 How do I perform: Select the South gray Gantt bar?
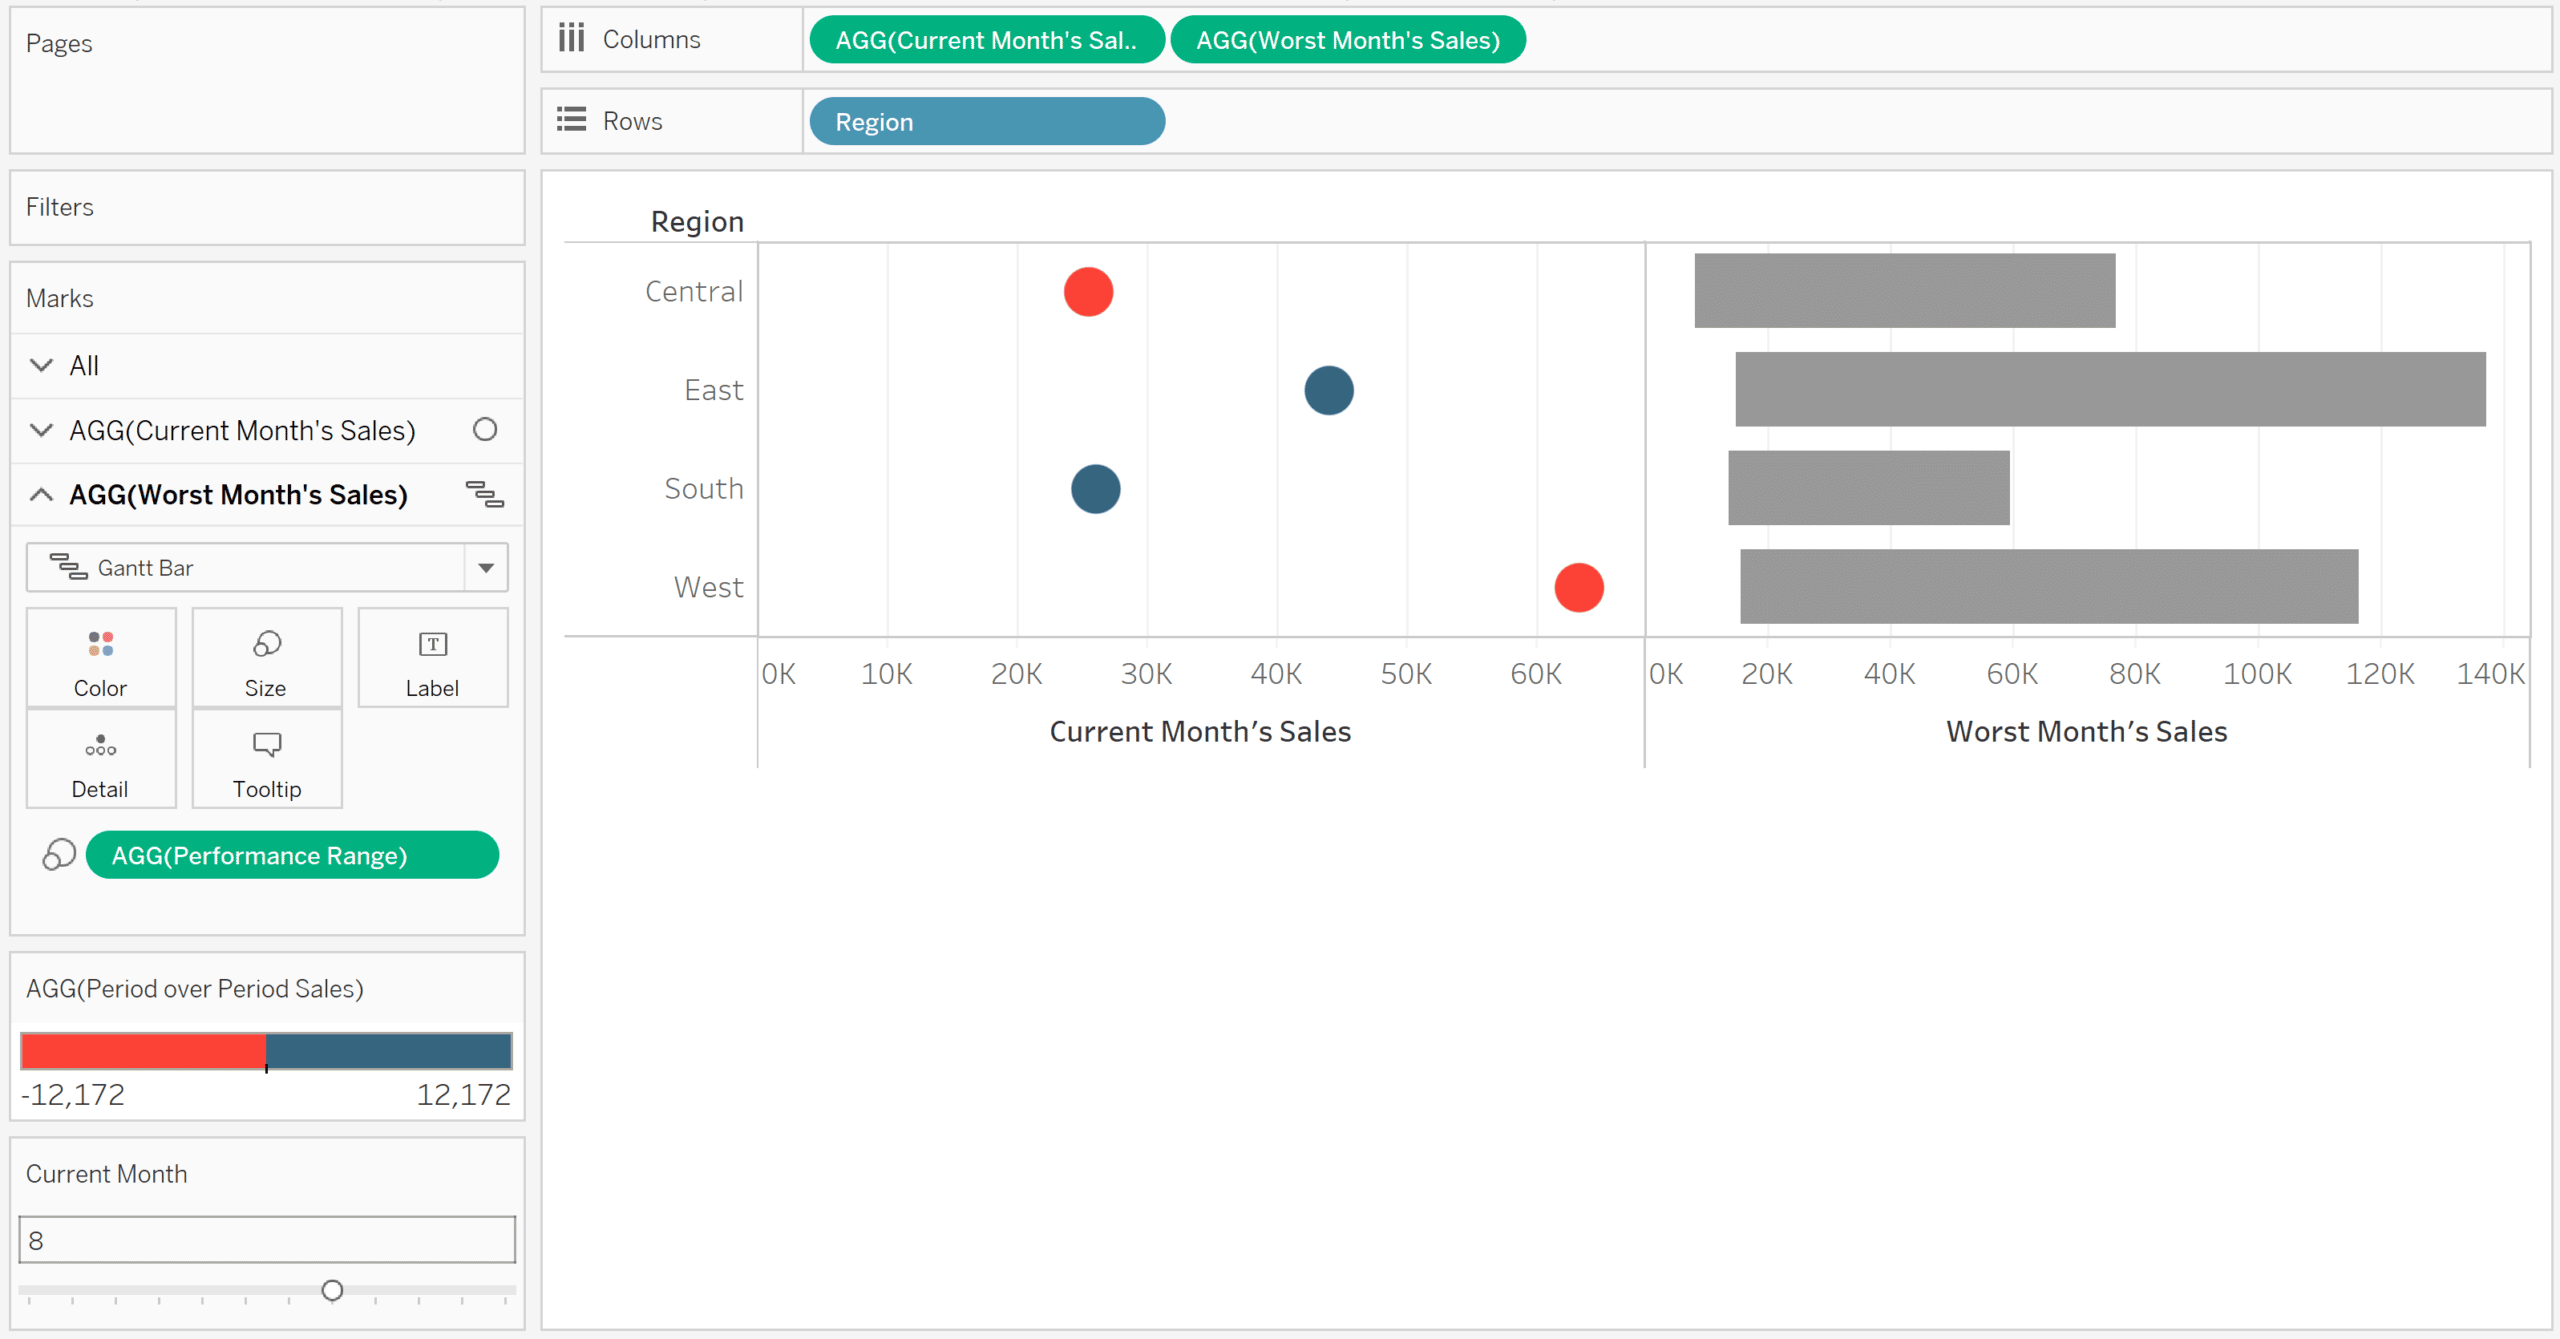(x=1869, y=488)
